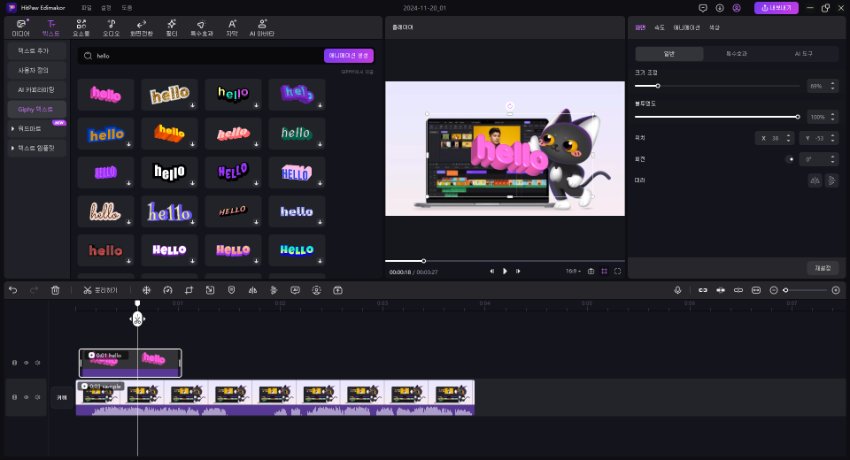This screenshot has width=850, height=460.
Task: Toggle visibility of the hello text track
Action: (26, 362)
